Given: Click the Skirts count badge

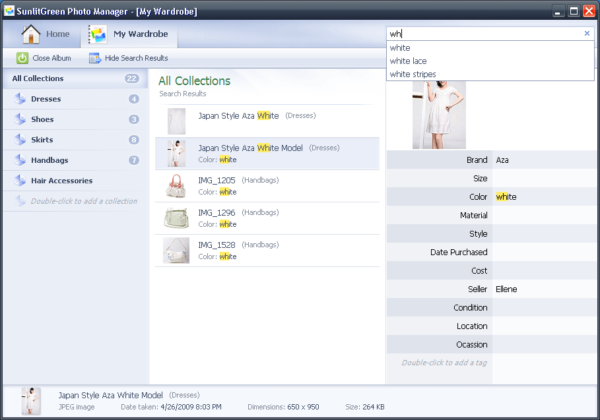Looking at the screenshot, I should (x=134, y=140).
